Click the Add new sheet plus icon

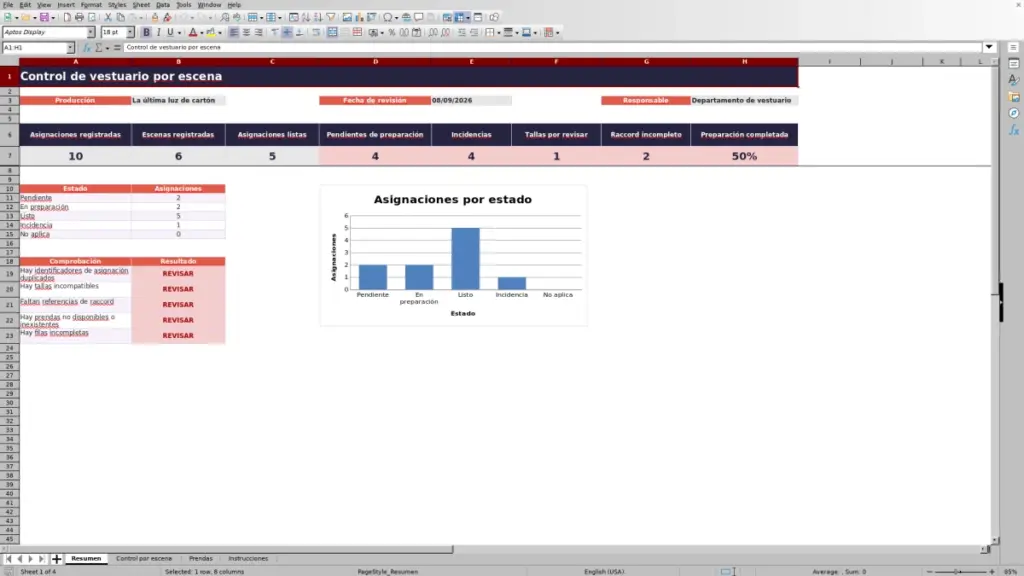(56, 559)
